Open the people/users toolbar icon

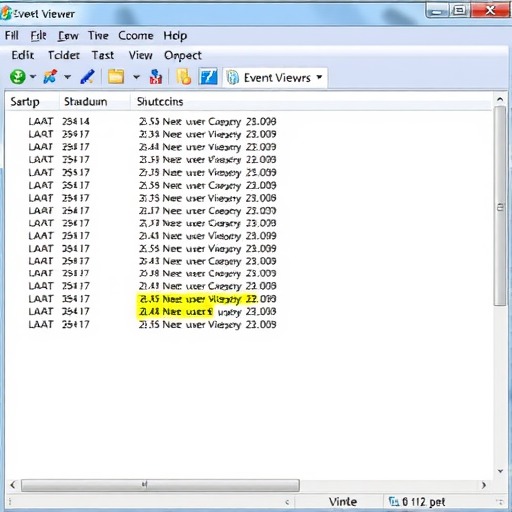tap(156, 77)
